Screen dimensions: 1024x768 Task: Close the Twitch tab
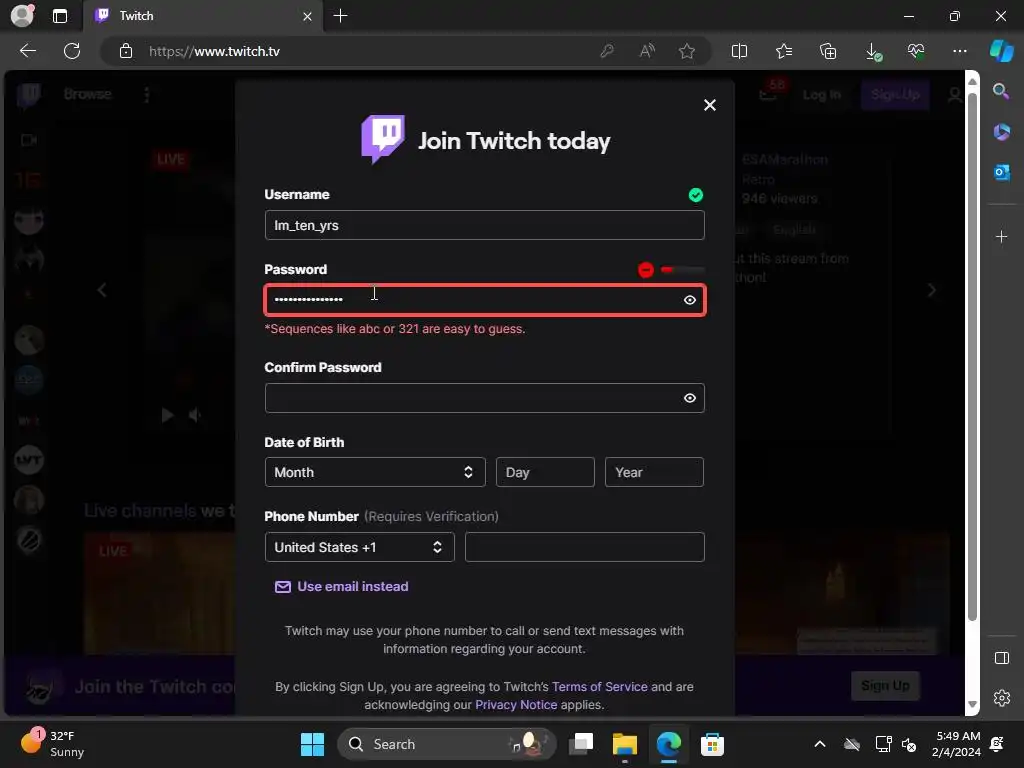click(x=308, y=16)
